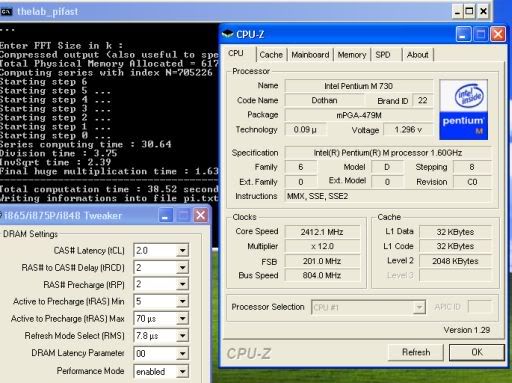Close the i865/i875P/i848 Tweaker window

201,215
